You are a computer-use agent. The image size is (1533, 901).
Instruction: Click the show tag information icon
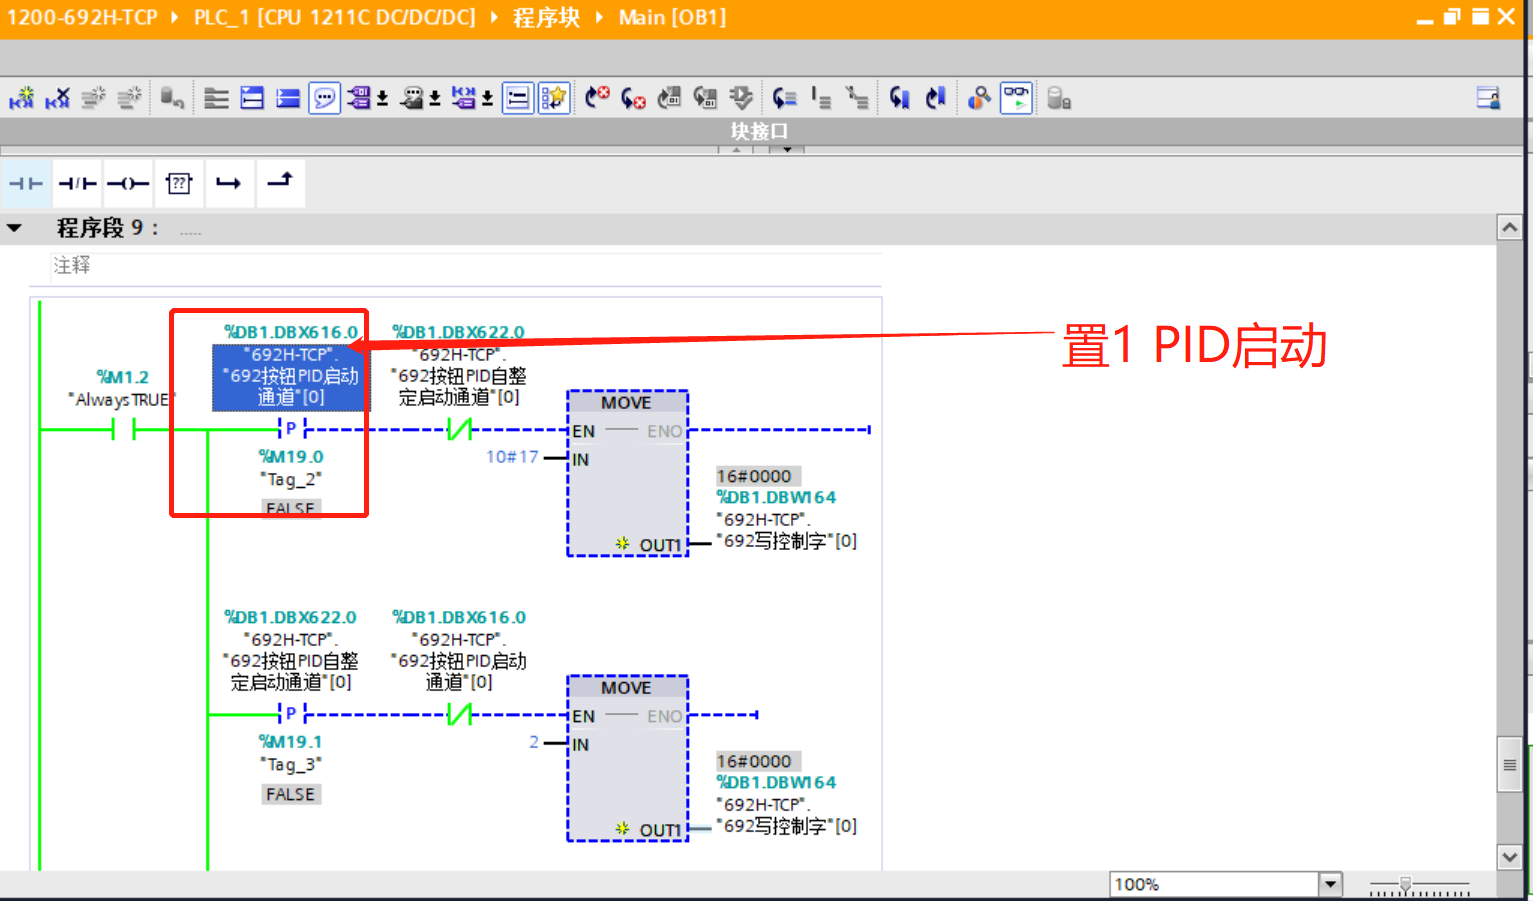(x=412, y=98)
